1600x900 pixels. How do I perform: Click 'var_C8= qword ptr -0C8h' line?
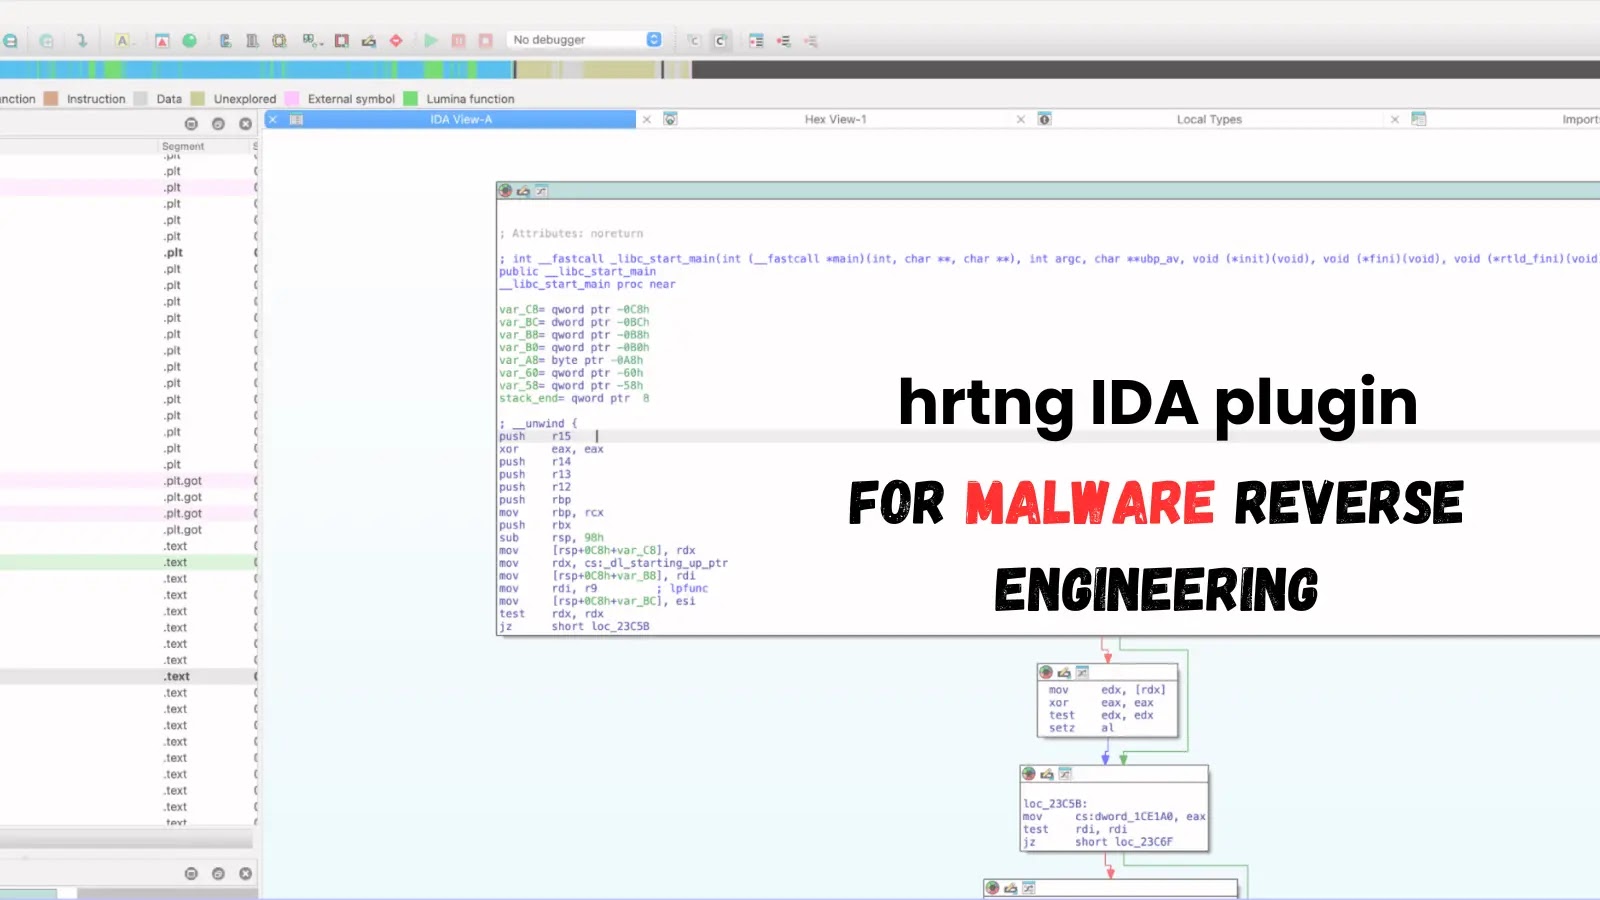click(x=574, y=310)
